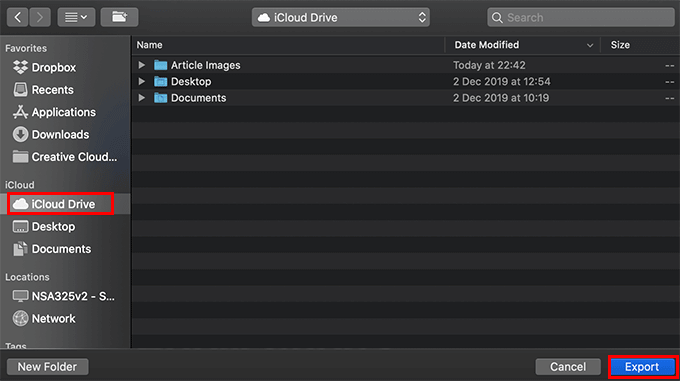
Task: Open the list view options dropdown
Action: coord(76,17)
